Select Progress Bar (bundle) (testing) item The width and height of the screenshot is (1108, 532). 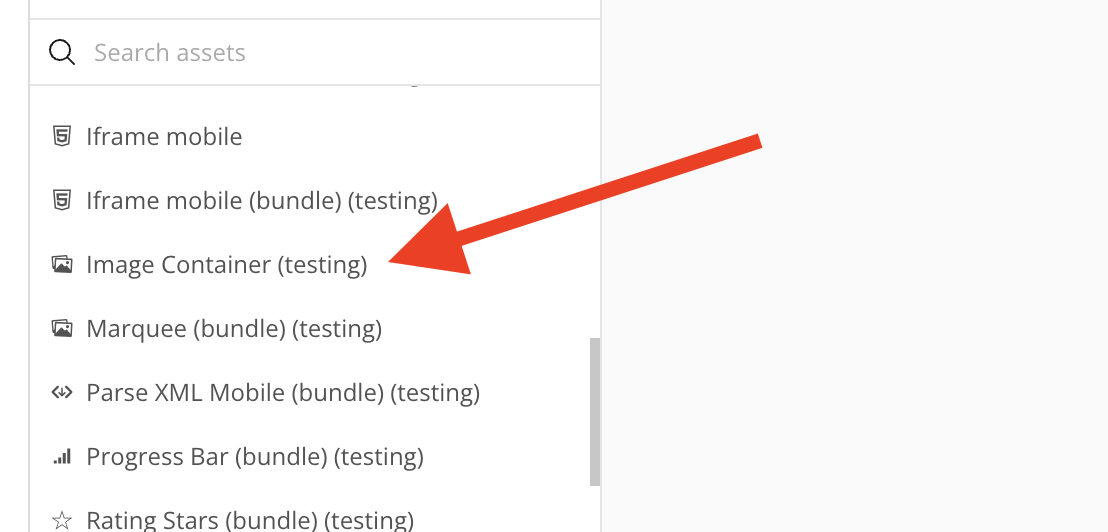(255, 457)
